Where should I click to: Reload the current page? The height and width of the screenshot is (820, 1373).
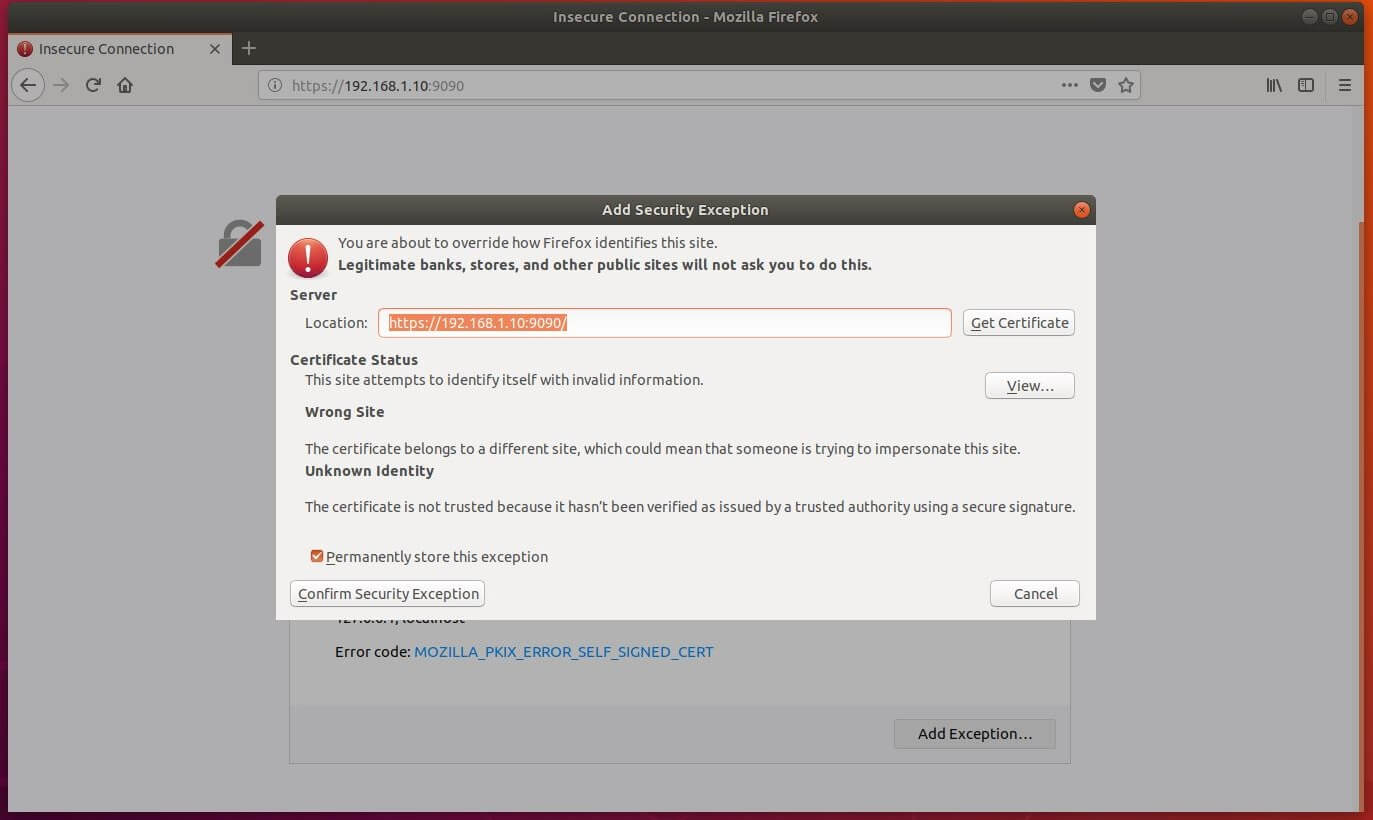(x=93, y=85)
